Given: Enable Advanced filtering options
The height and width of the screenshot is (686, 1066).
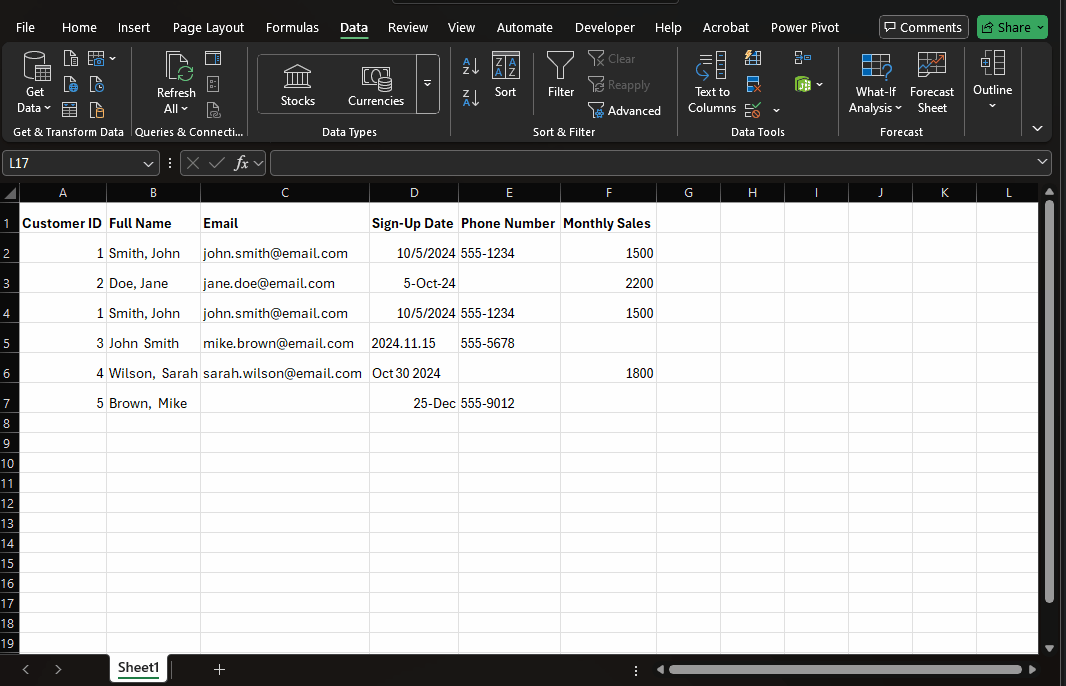Looking at the screenshot, I should click(626, 110).
